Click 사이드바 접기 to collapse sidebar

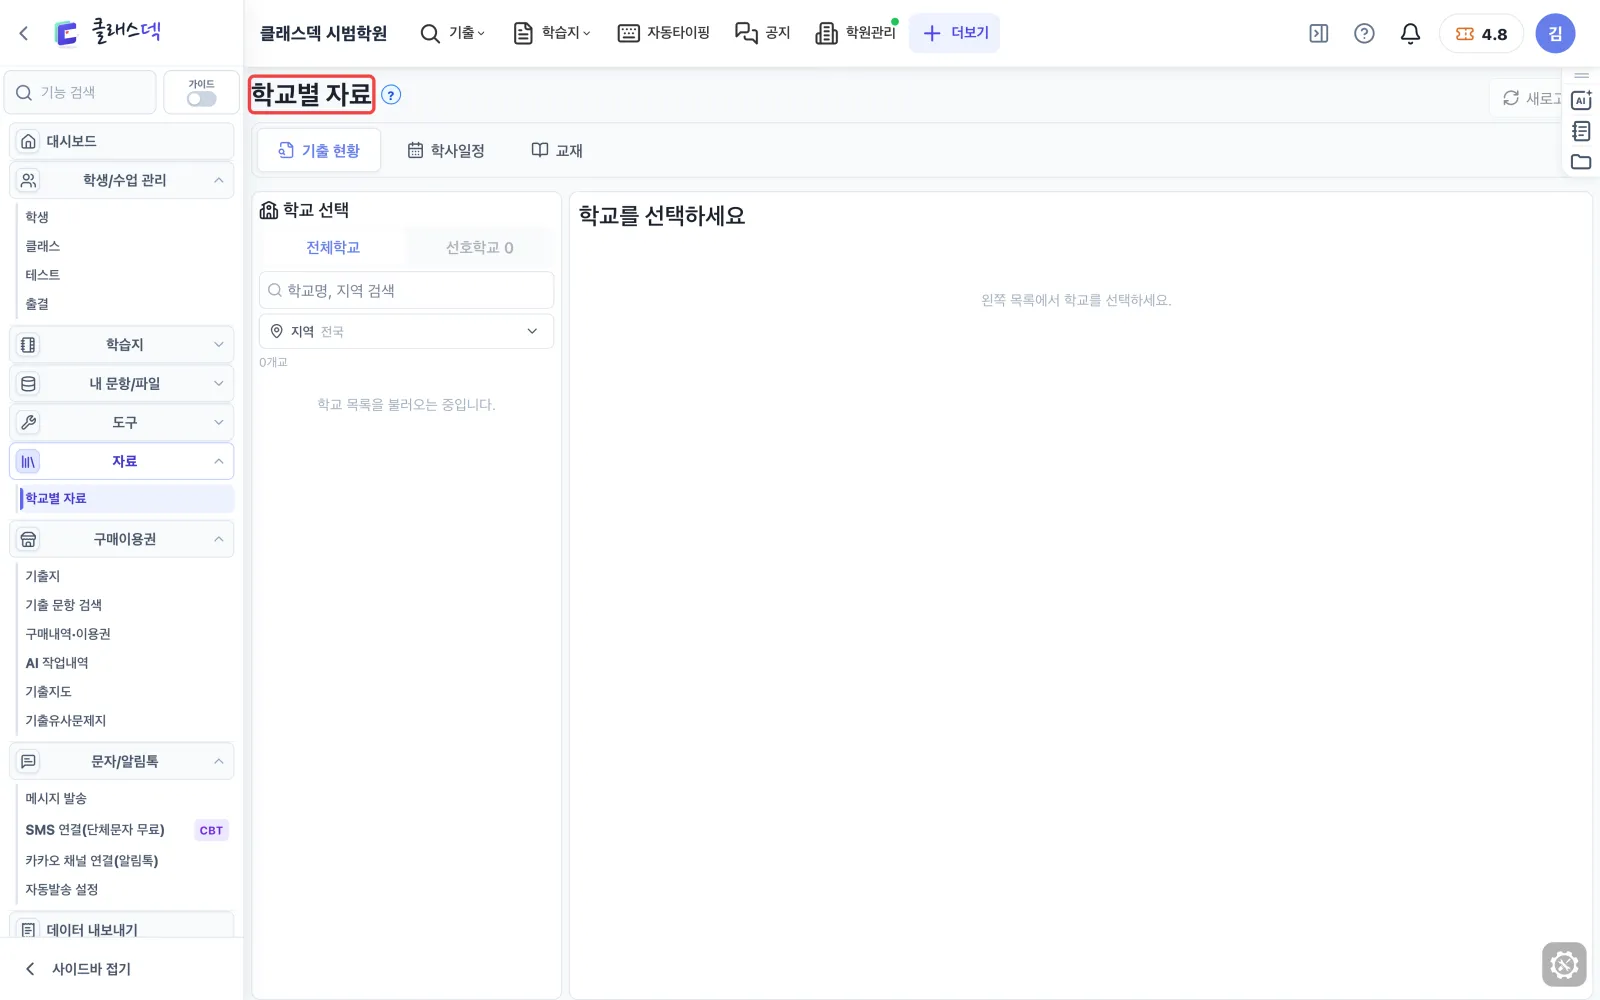coord(78,968)
